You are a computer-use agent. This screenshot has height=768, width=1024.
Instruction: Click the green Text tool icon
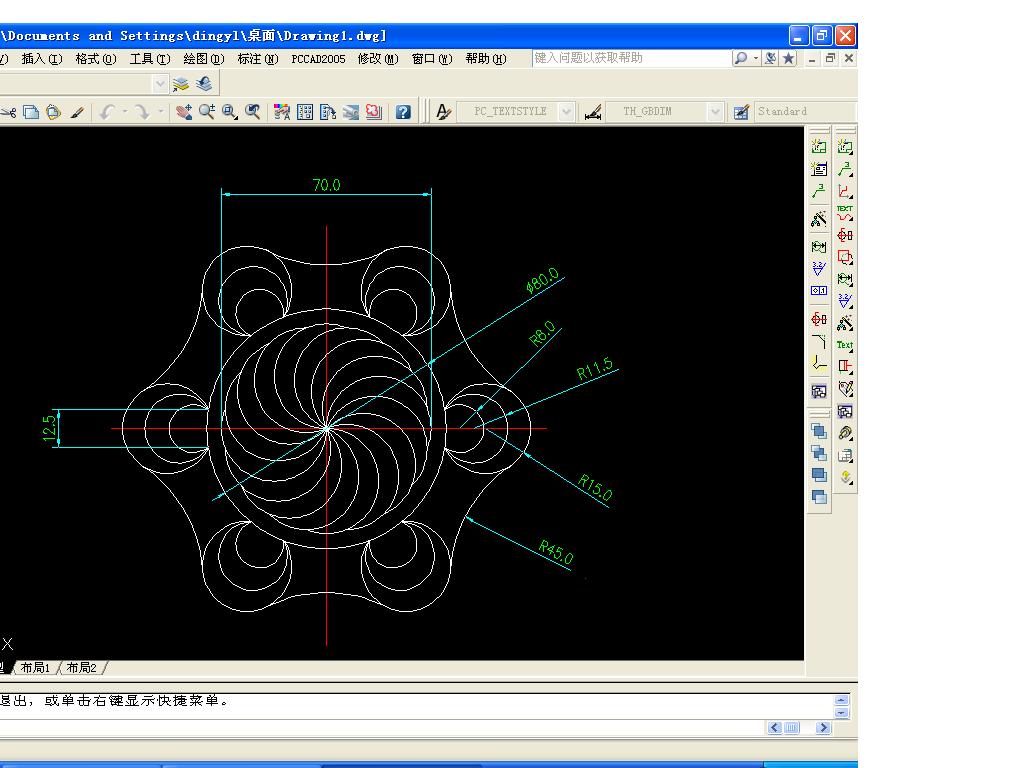845,345
